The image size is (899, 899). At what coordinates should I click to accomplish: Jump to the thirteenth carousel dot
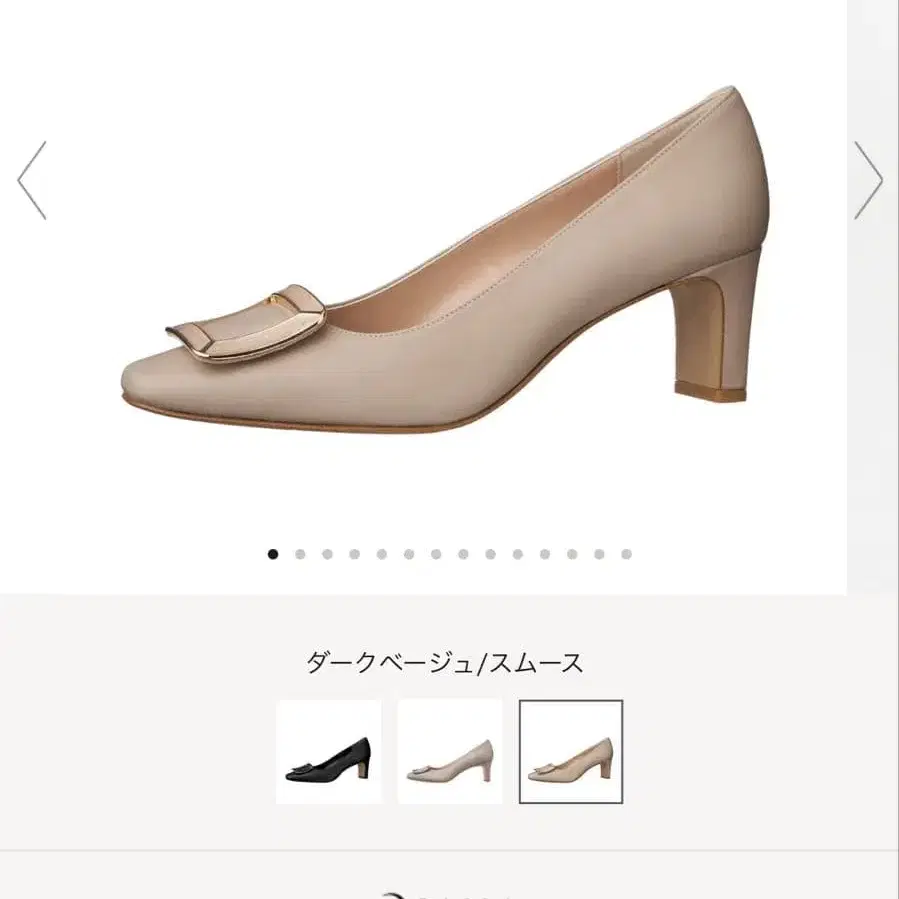pos(599,554)
